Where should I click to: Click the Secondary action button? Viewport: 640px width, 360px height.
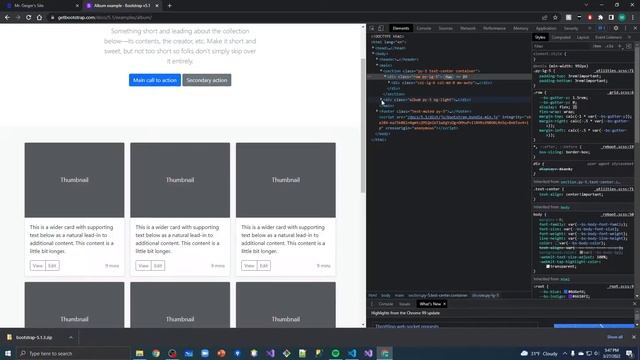tap(207, 80)
